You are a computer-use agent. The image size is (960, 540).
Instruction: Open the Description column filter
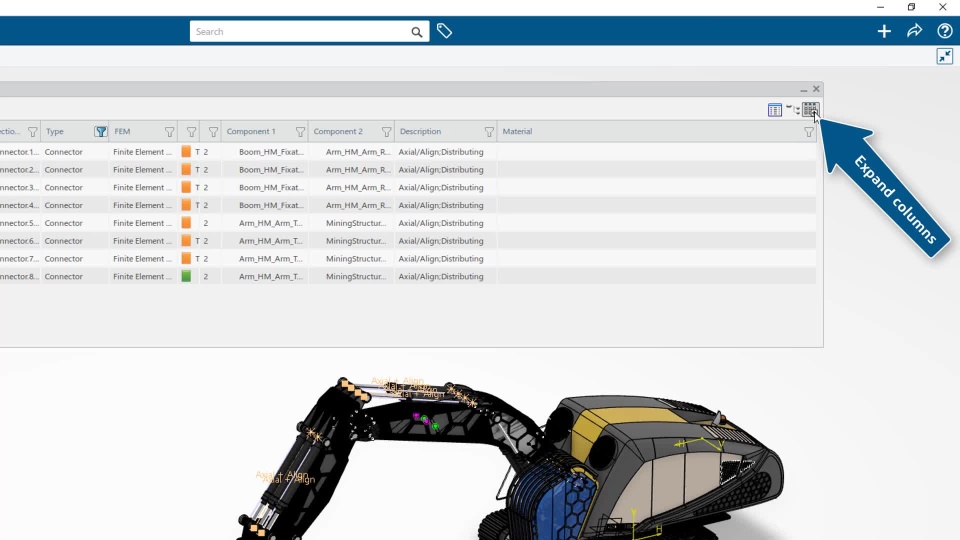[x=489, y=132]
